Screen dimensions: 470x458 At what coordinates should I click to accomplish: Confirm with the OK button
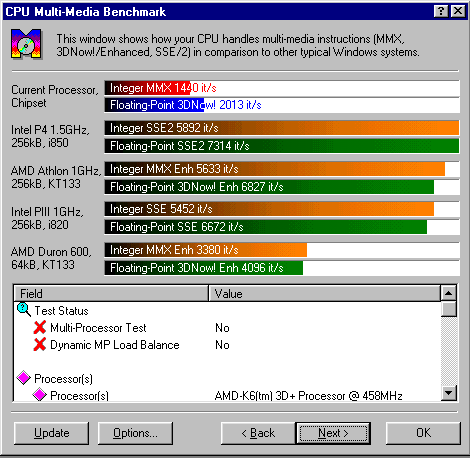[x=423, y=433]
